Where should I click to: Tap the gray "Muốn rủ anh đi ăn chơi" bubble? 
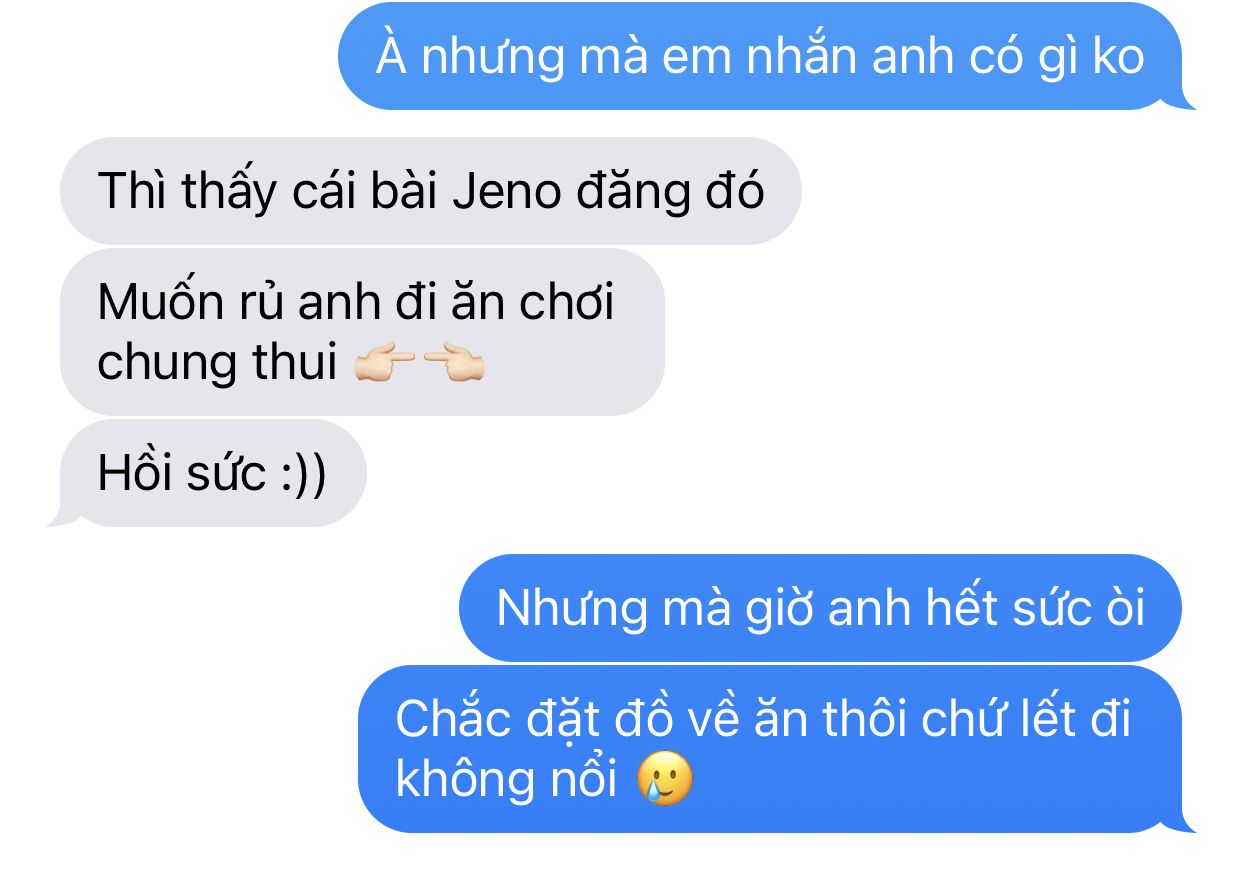362,331
